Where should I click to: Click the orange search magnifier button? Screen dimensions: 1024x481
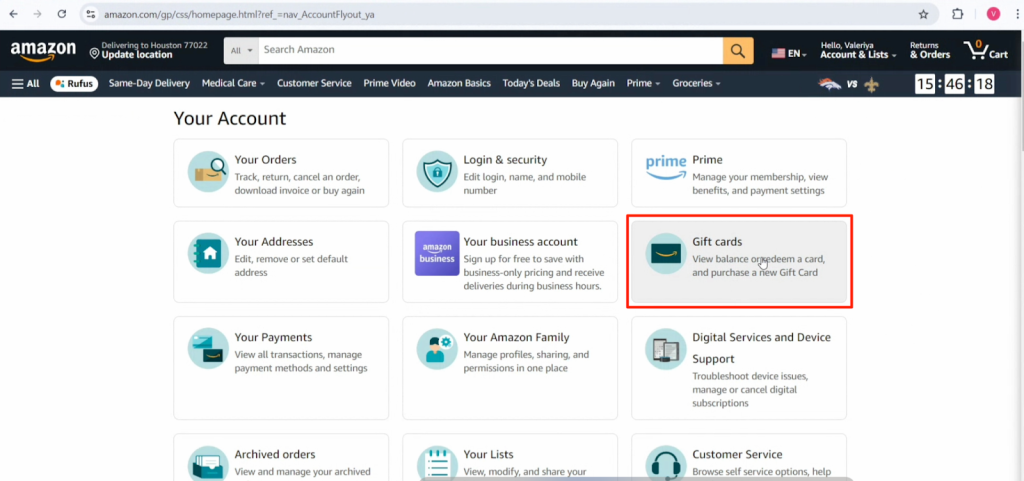tap(738, 50)
